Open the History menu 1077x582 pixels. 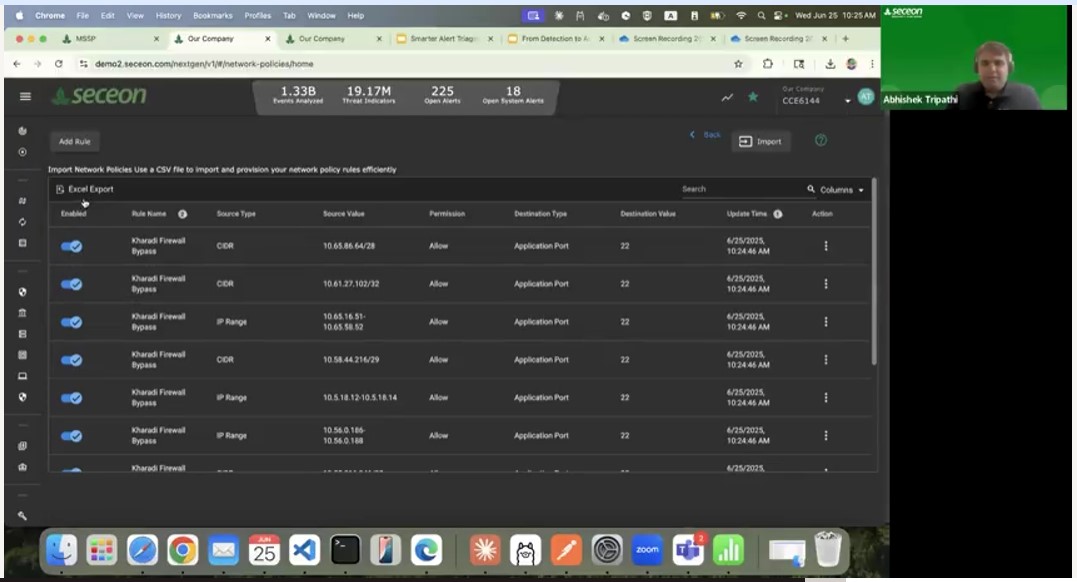point(168,15)
